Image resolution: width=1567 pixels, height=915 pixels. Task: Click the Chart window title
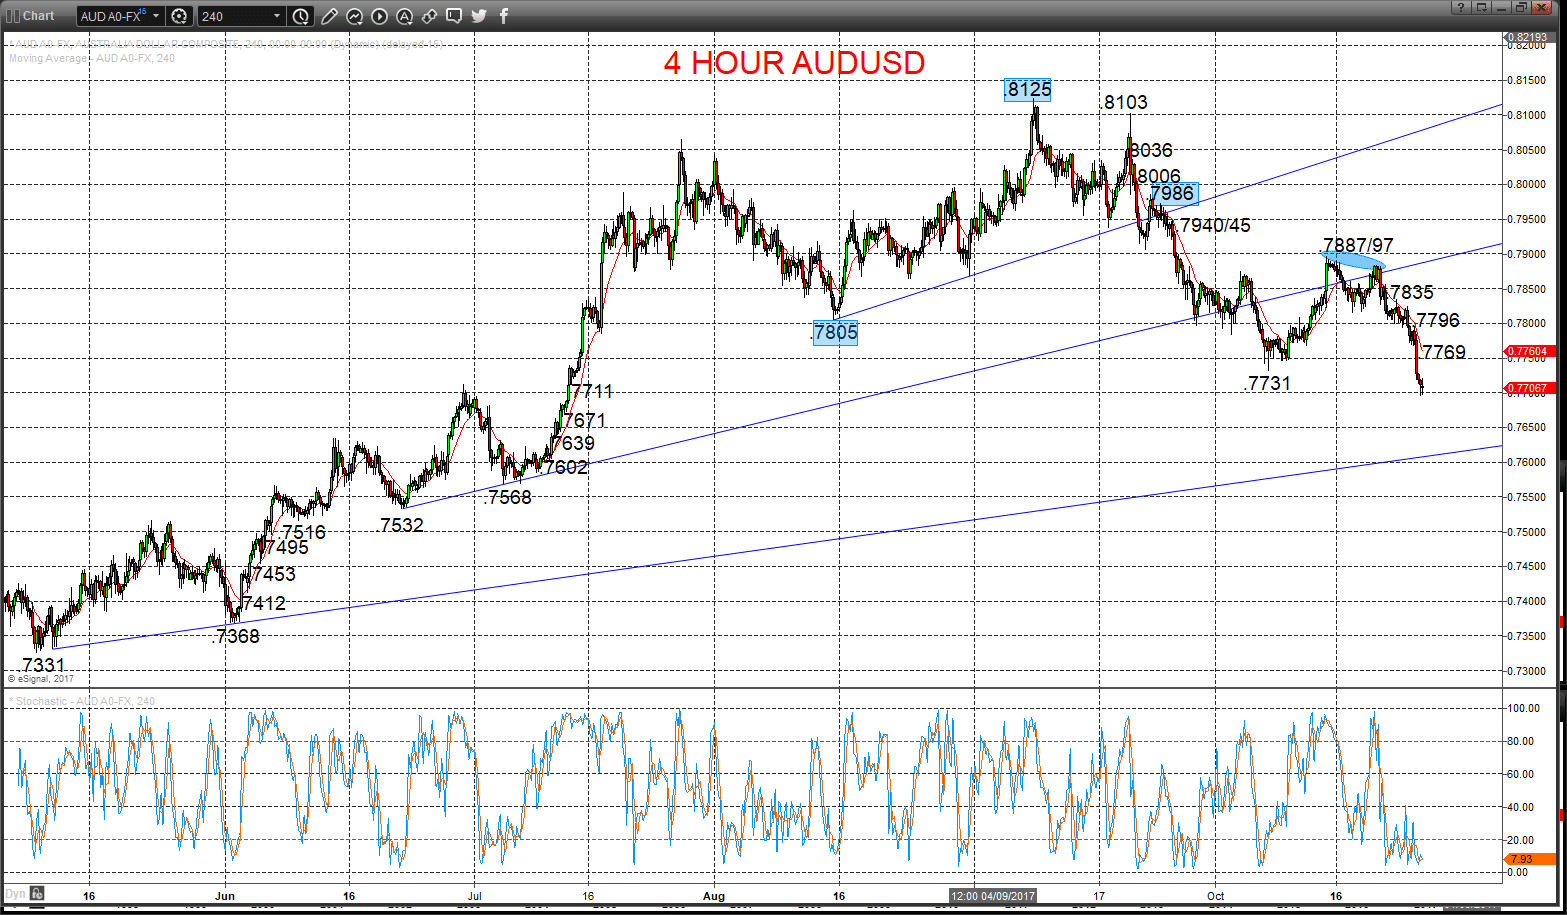click(38, 16)
